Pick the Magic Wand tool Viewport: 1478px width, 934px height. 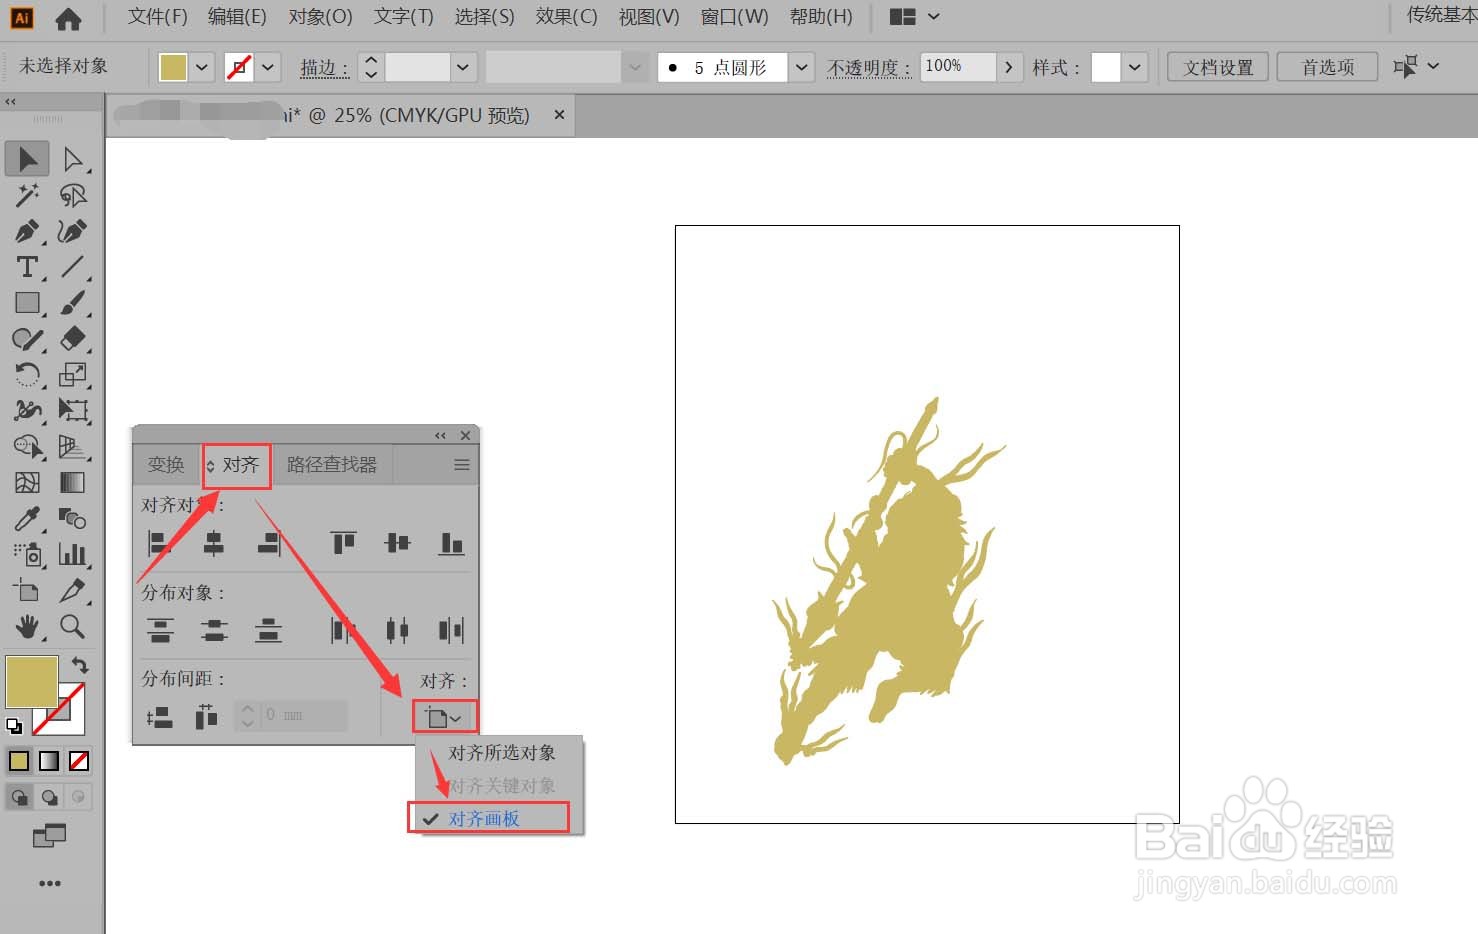[27, 195]
